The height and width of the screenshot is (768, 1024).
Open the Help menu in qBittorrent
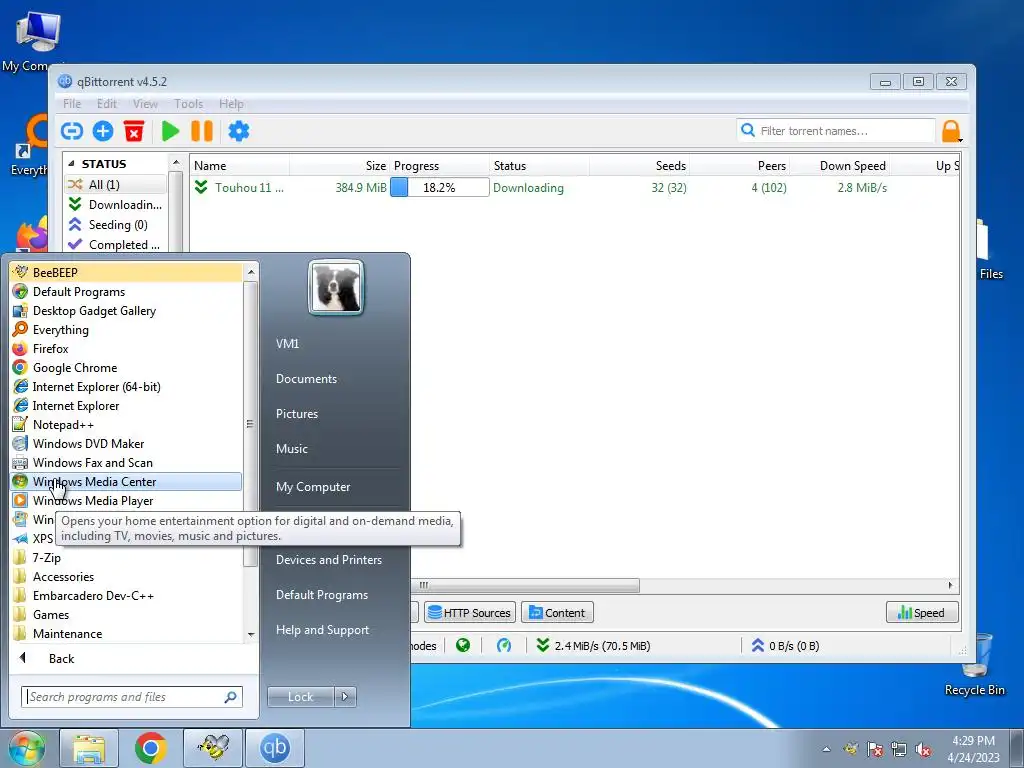point(231,104)
